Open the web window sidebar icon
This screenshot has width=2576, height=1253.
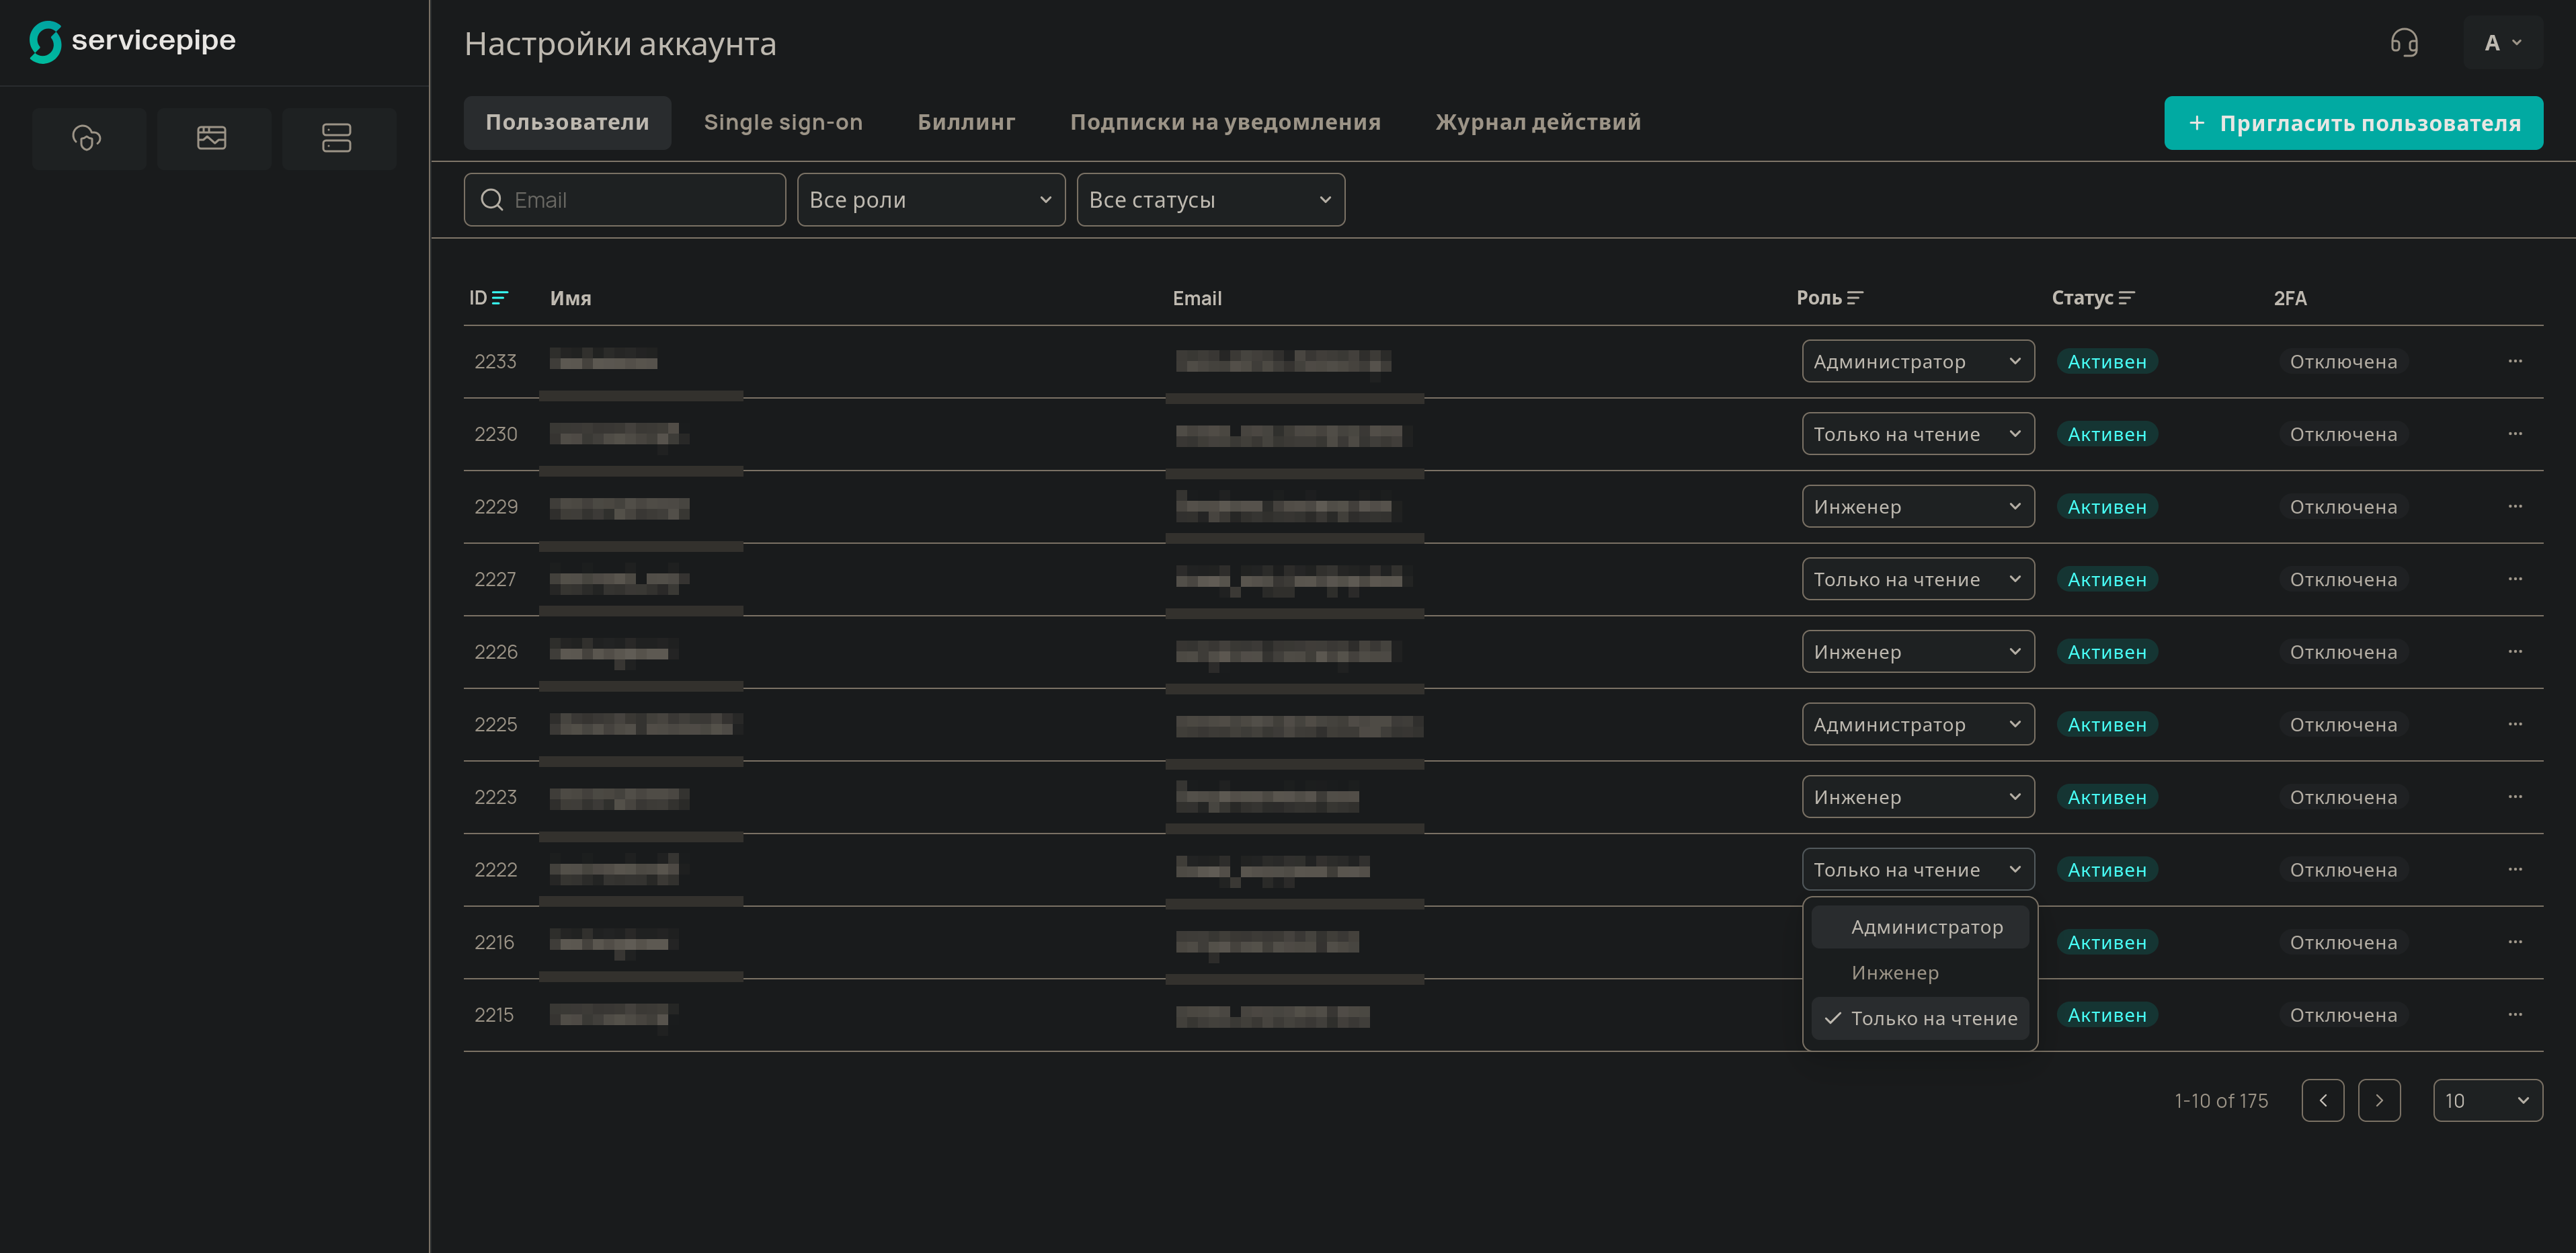pyautogui.click(x=212, y=138)
